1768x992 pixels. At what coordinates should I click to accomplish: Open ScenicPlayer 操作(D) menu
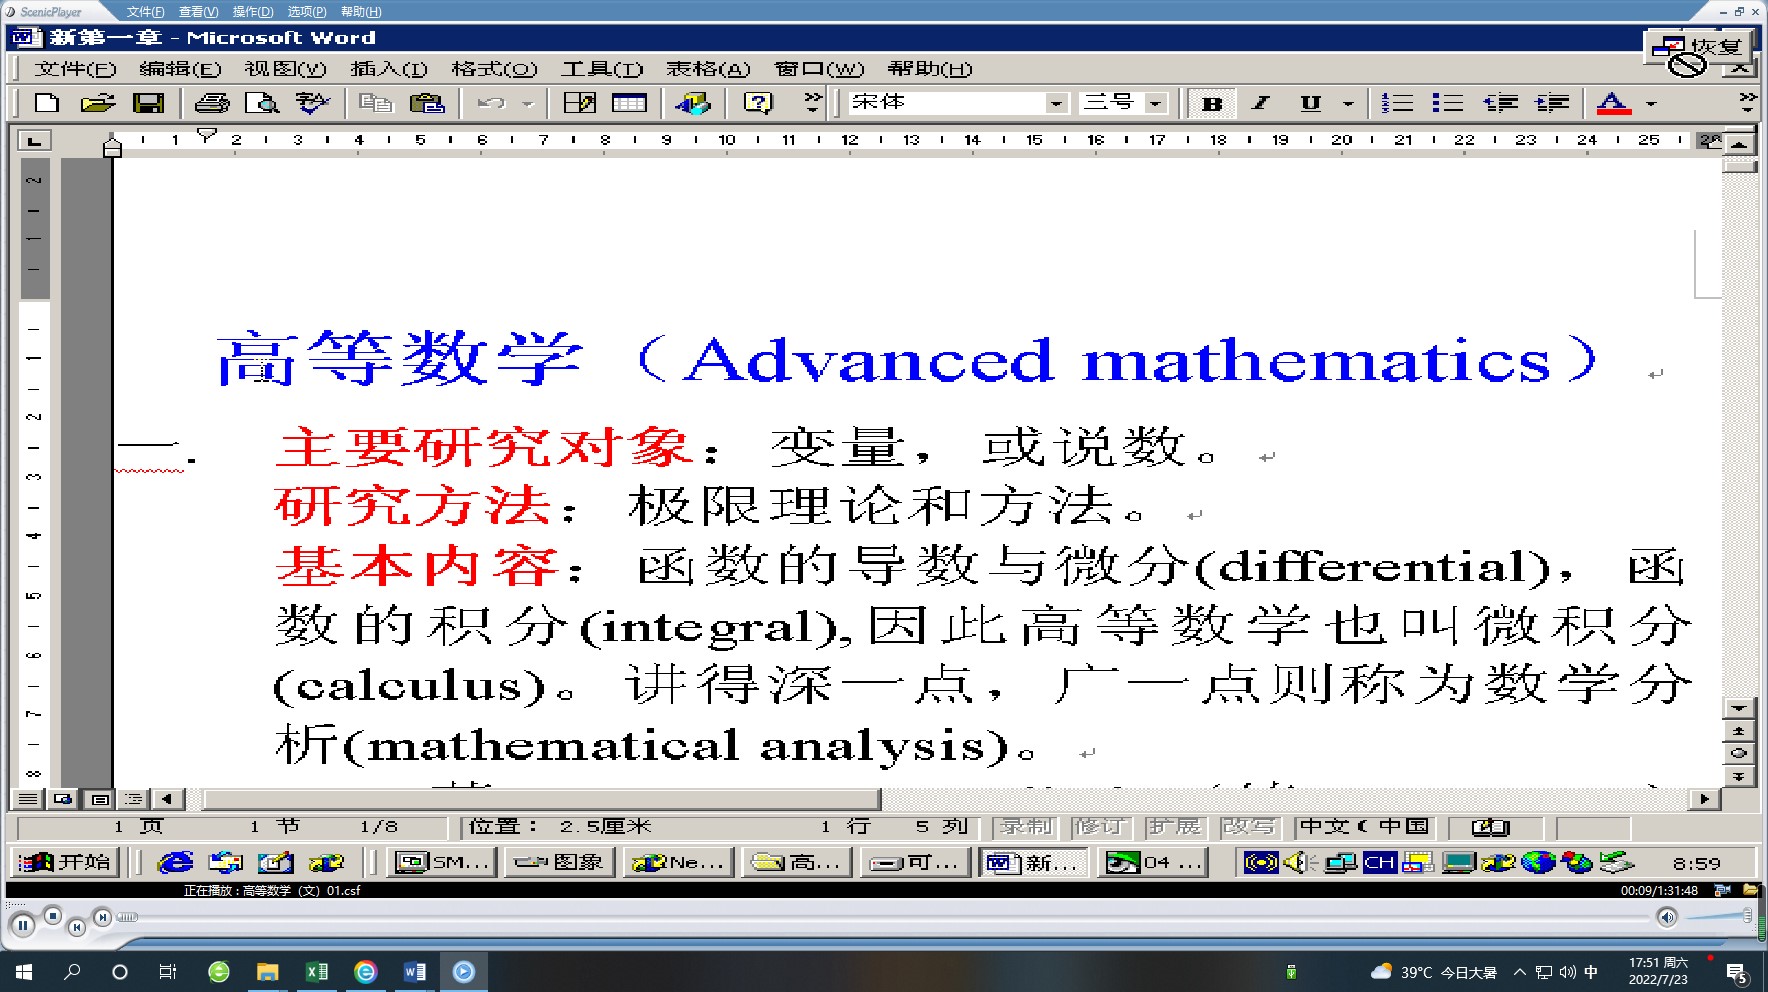(253, 12)
